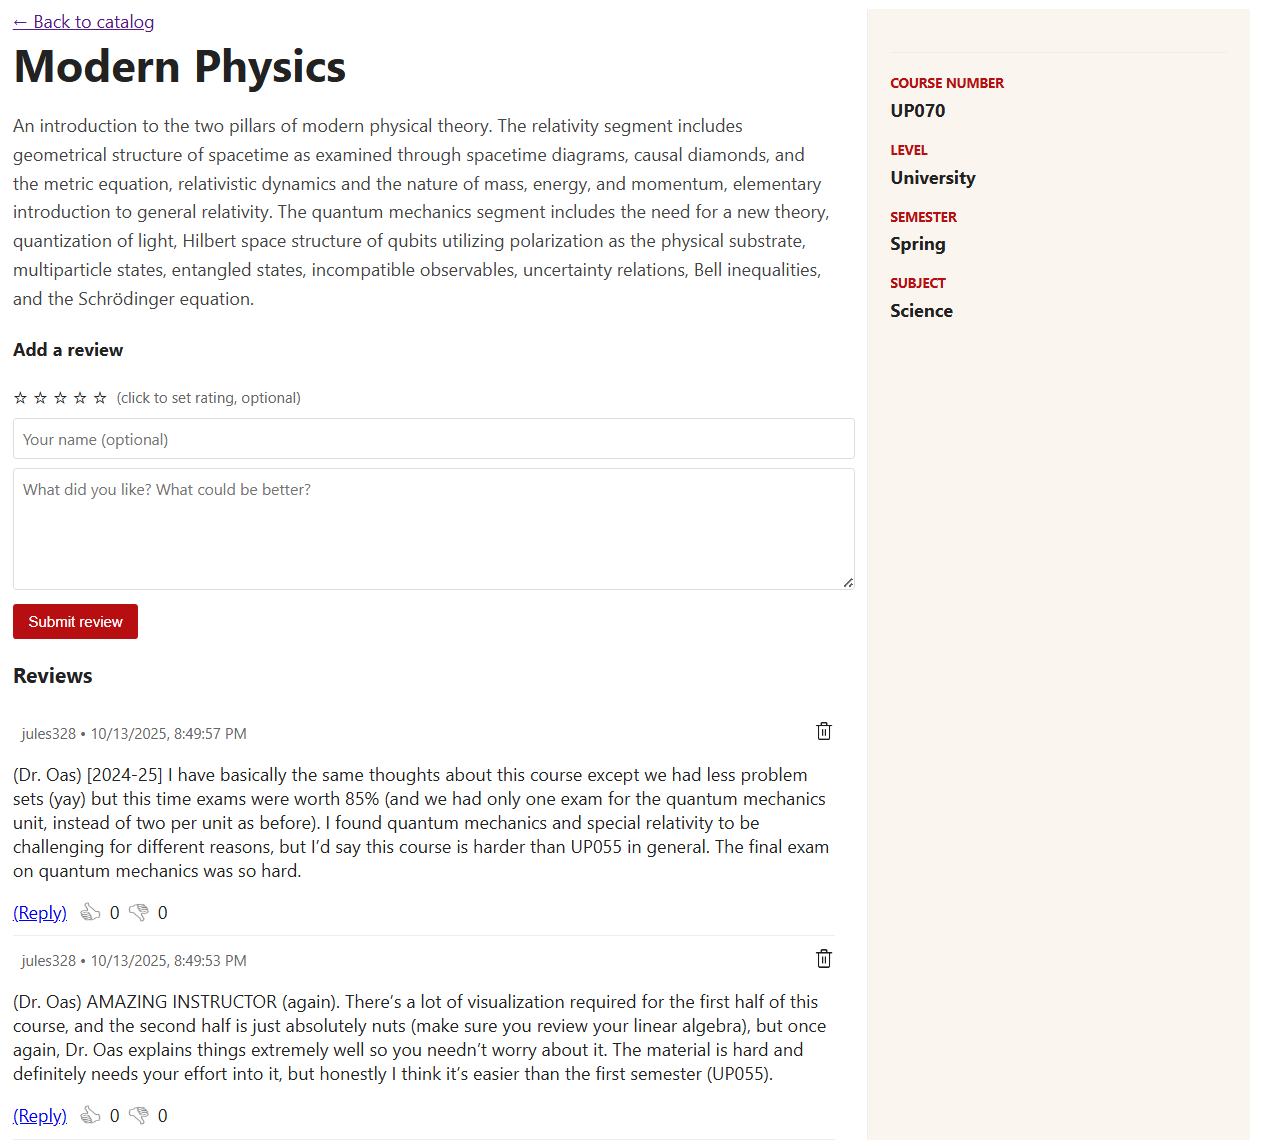The height and width of the screenshot is (1148, 1262).
Task: Click the first review's timestamp
Action: click(x=168, y=733)
